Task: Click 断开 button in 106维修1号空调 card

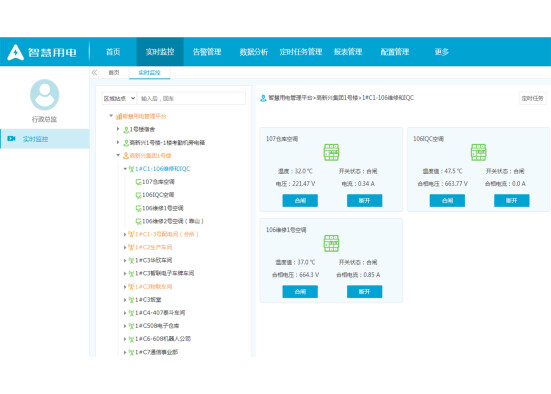Action: (x=364, y=292)
